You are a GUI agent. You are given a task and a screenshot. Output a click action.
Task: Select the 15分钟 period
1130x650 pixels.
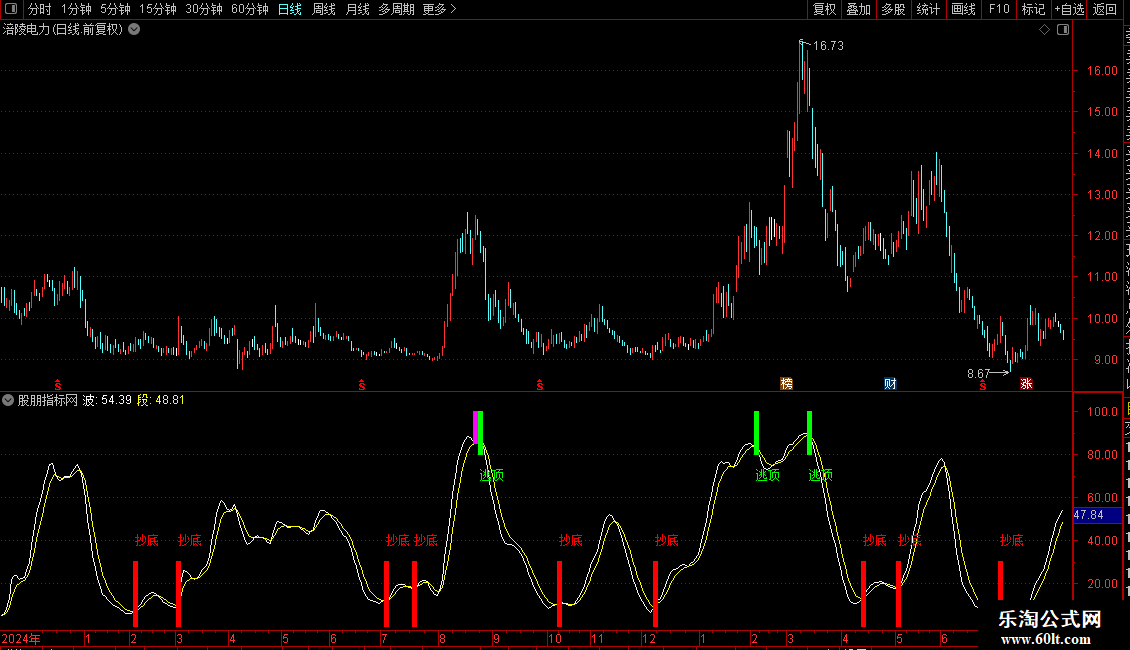[x=158, y=9]
